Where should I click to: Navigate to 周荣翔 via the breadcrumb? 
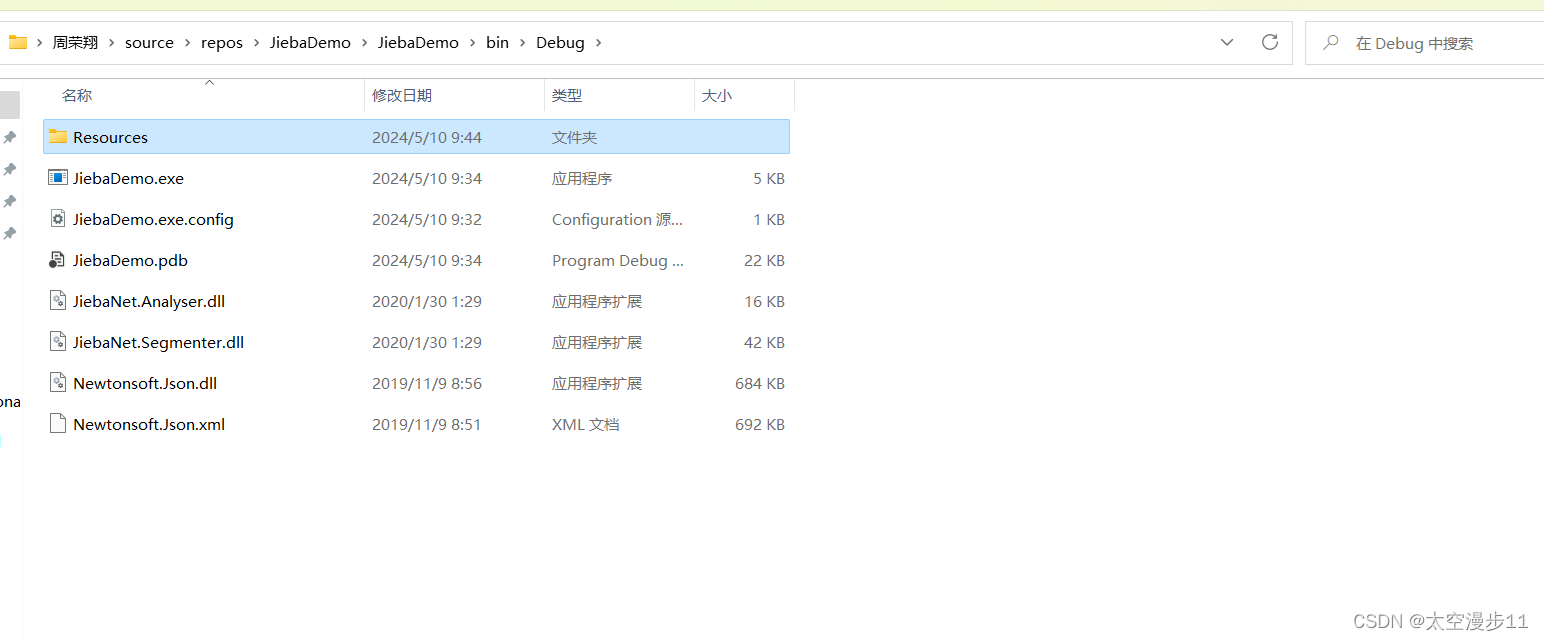(x=75, y=42)
